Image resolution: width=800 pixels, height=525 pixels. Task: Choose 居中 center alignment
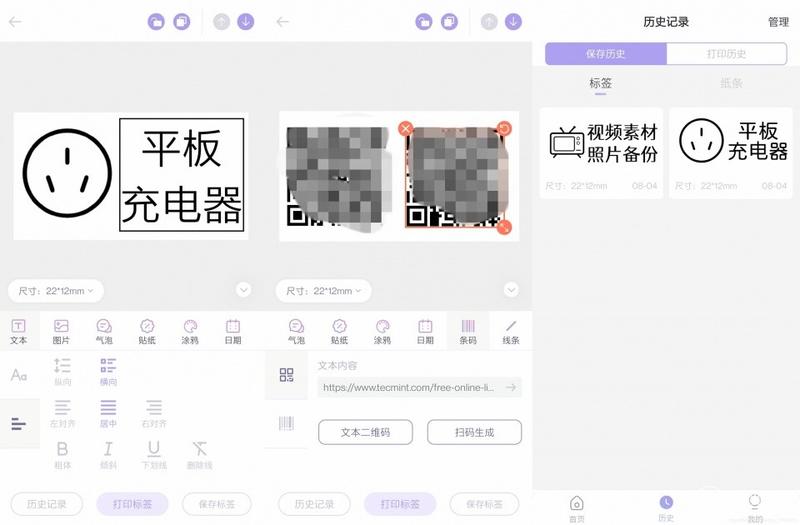tap(108, 413)
